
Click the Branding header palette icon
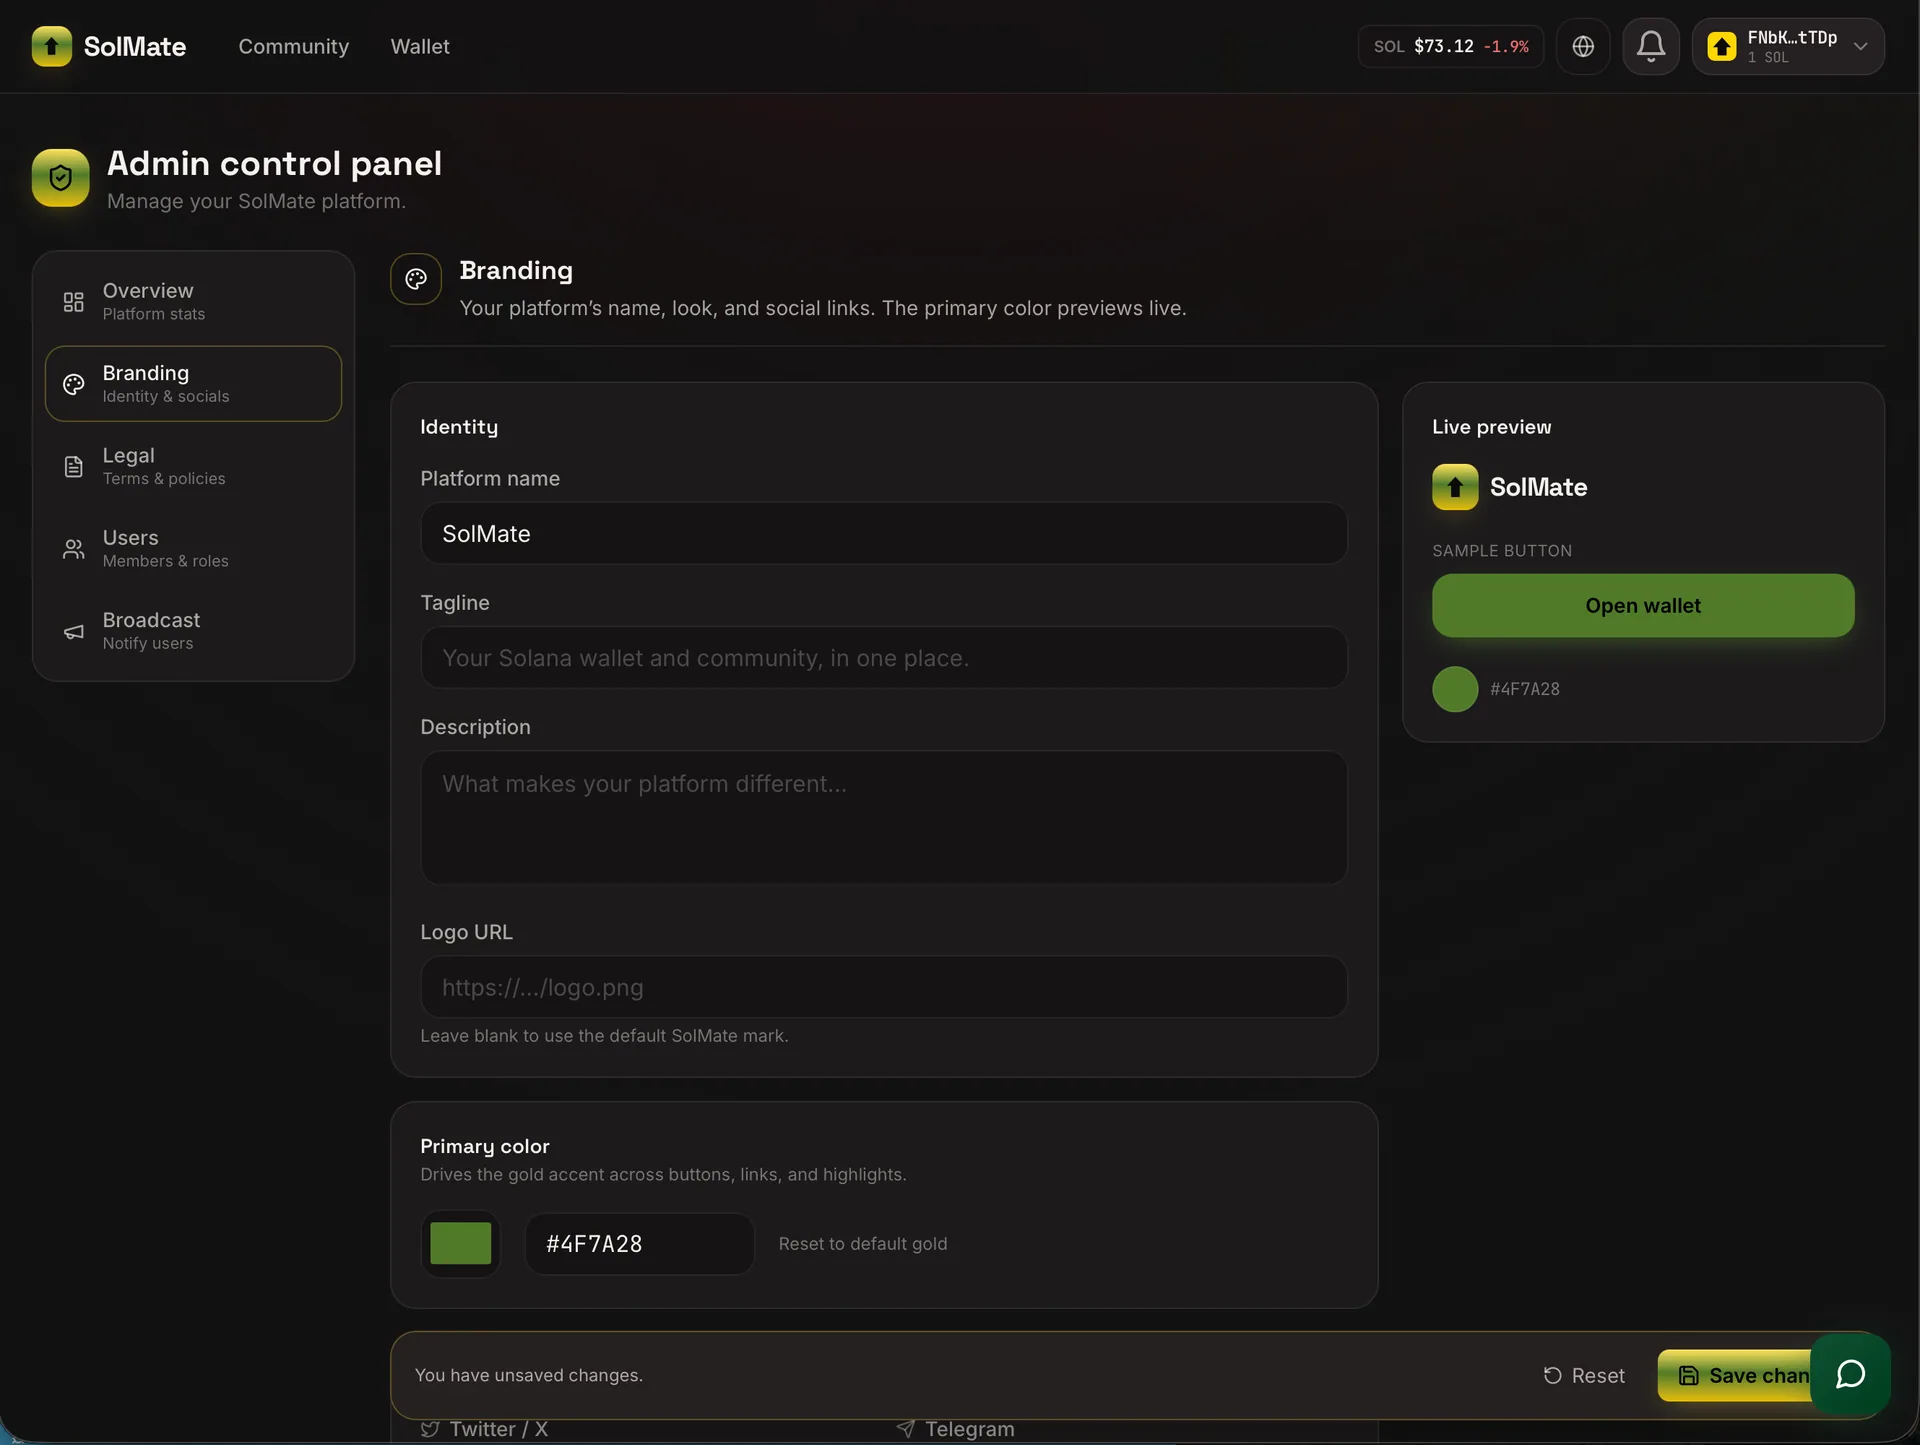(416, 279)
